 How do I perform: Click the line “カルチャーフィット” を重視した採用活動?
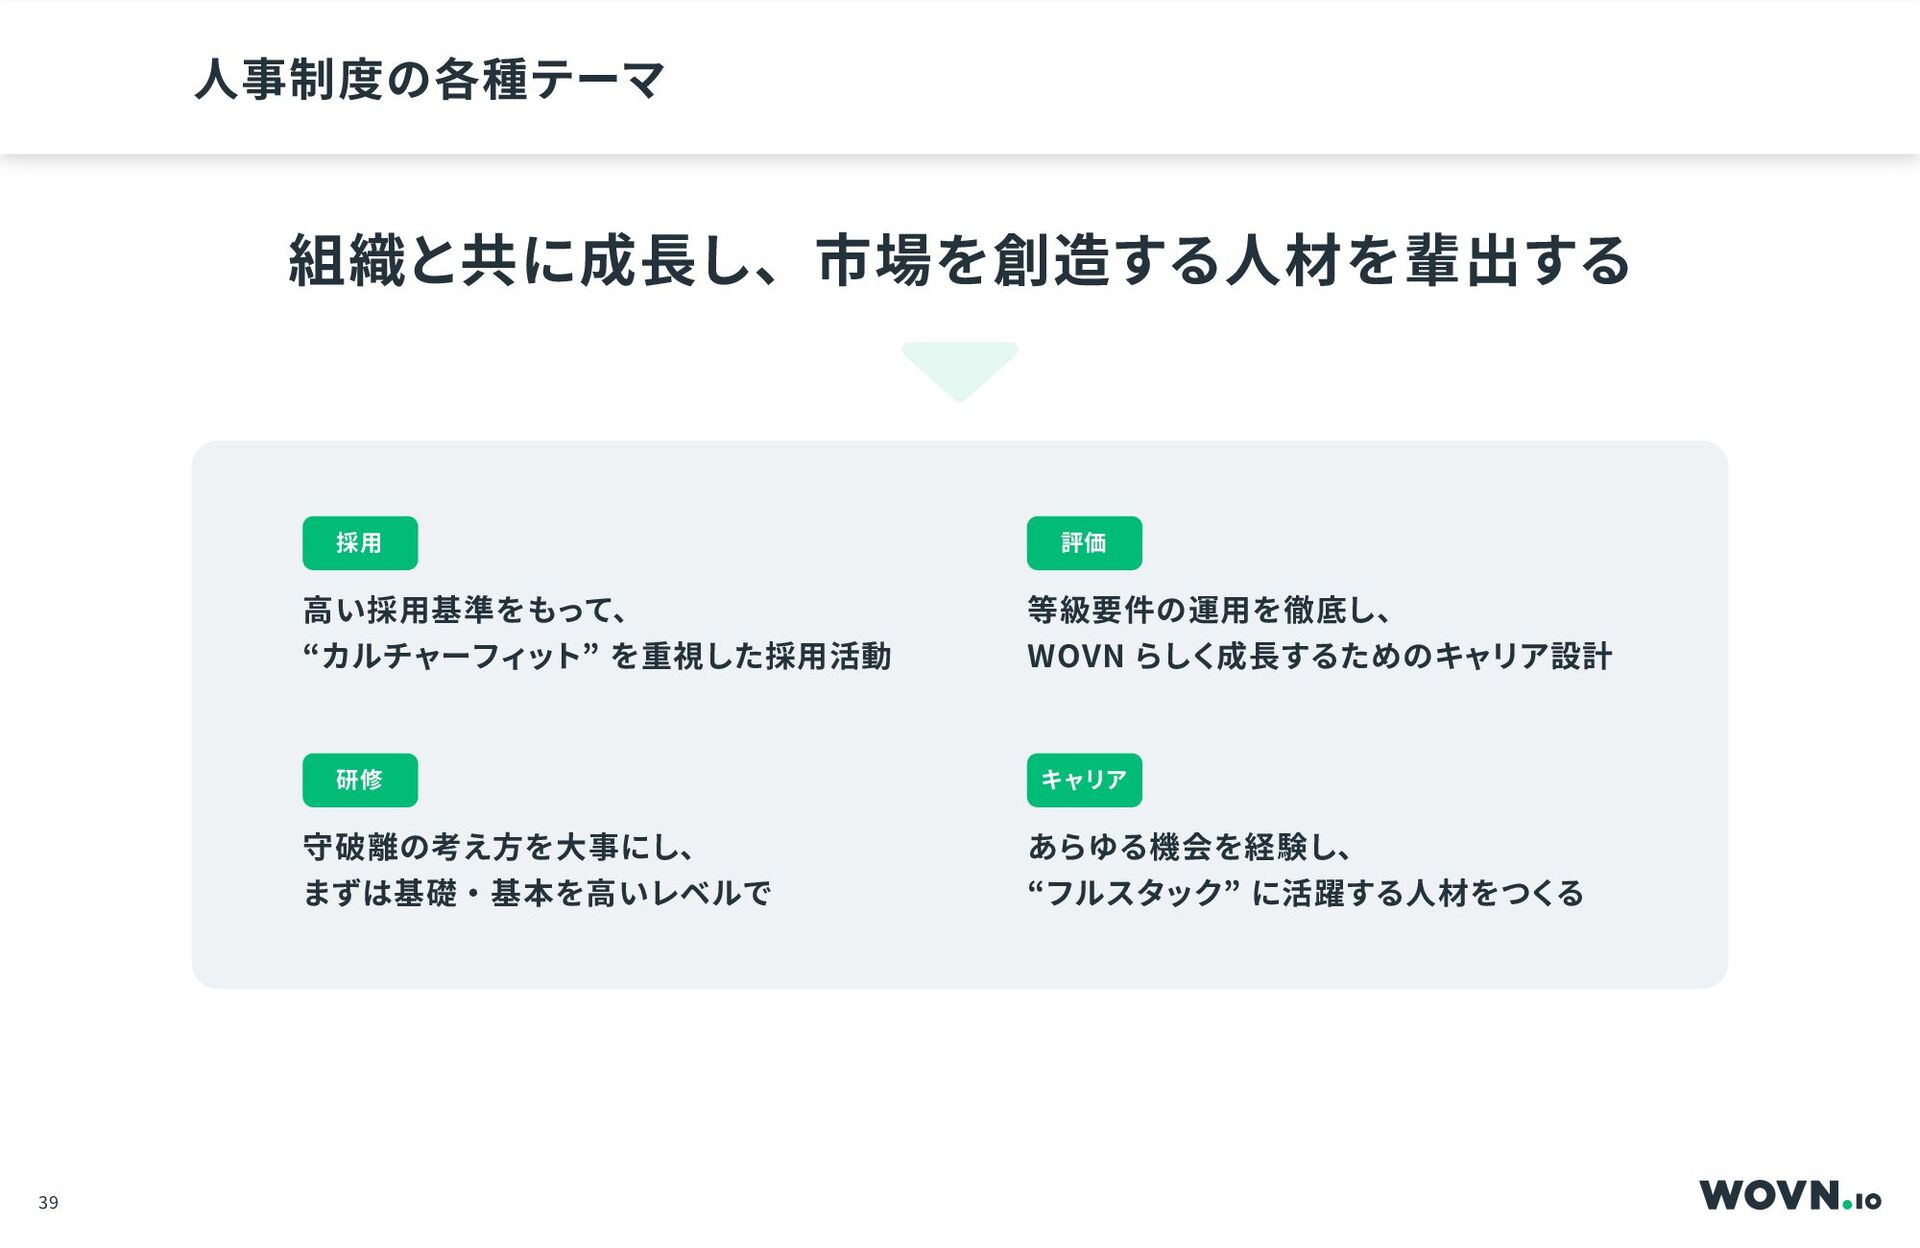[597, 656]
